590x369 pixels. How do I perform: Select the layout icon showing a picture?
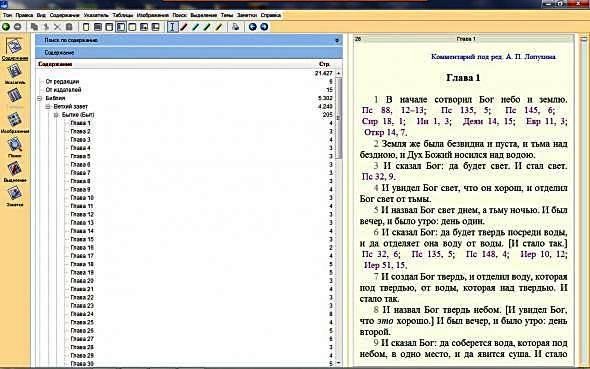point(144,27)
